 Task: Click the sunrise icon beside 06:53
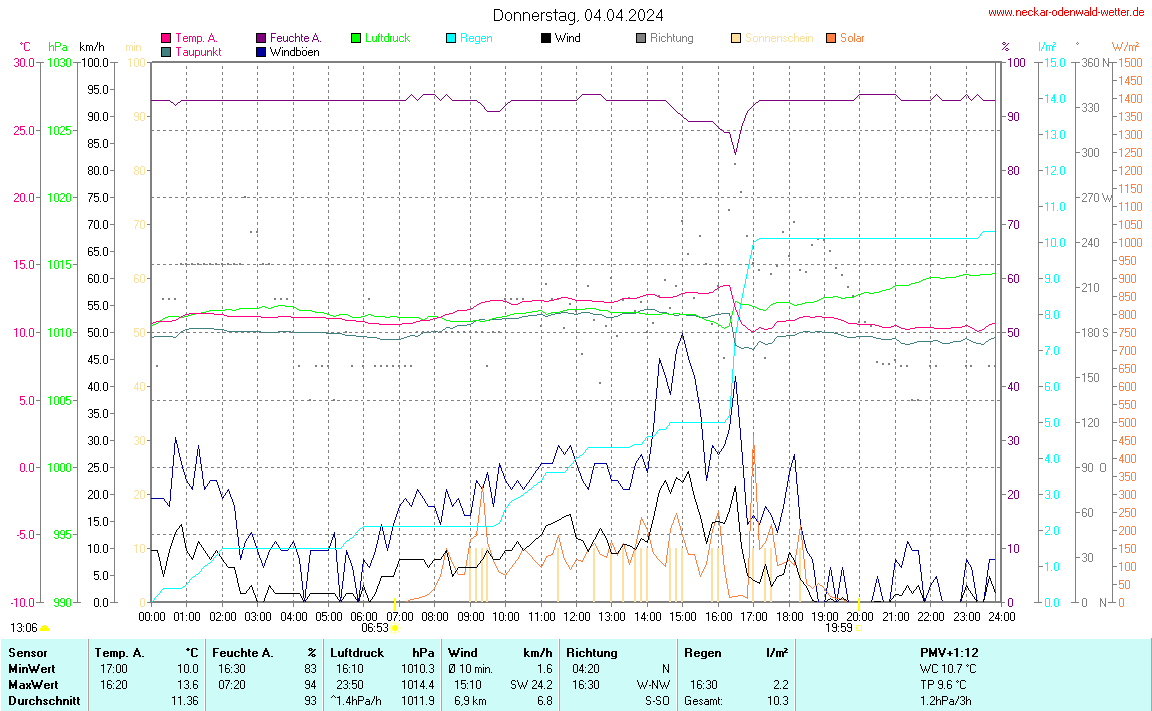(x=395, y=628)
